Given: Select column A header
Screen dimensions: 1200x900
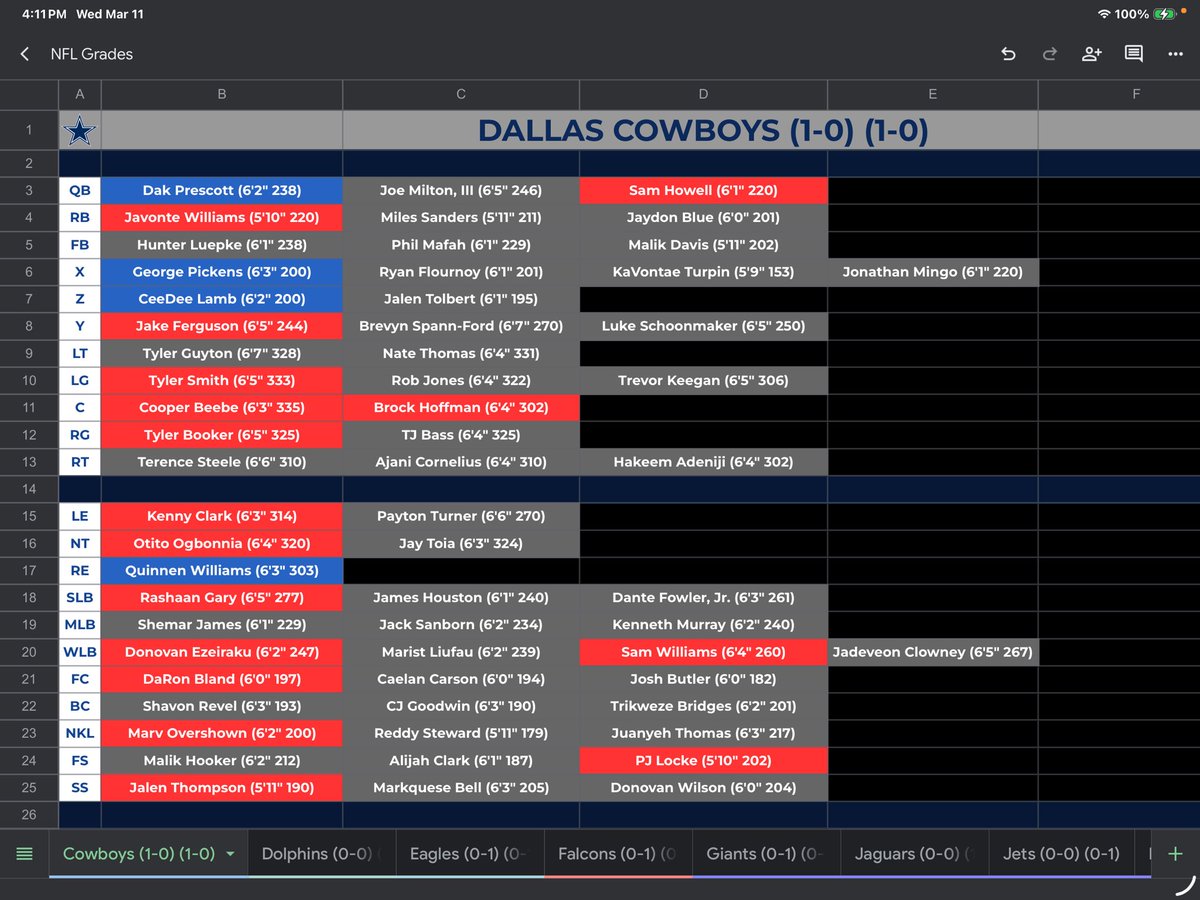Looking at the screenshot, I should point(79,95).
